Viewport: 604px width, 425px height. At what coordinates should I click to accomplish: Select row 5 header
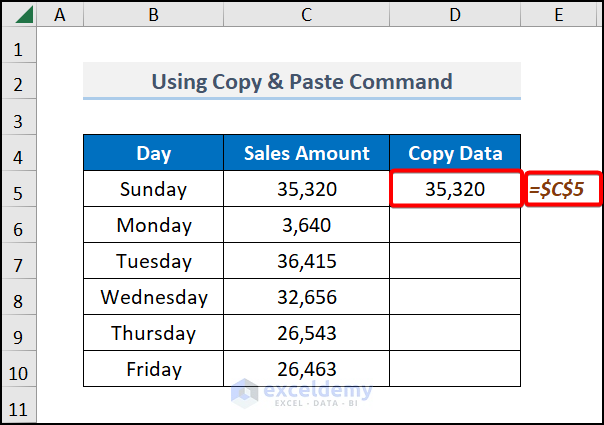click(20, 190)
